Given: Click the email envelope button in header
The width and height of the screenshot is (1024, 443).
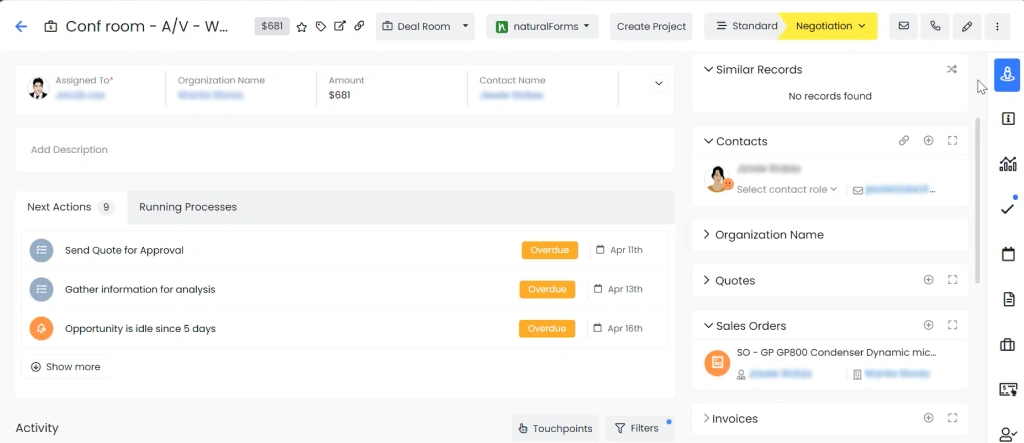Looking at the screenshot, I should click(904, 27).
